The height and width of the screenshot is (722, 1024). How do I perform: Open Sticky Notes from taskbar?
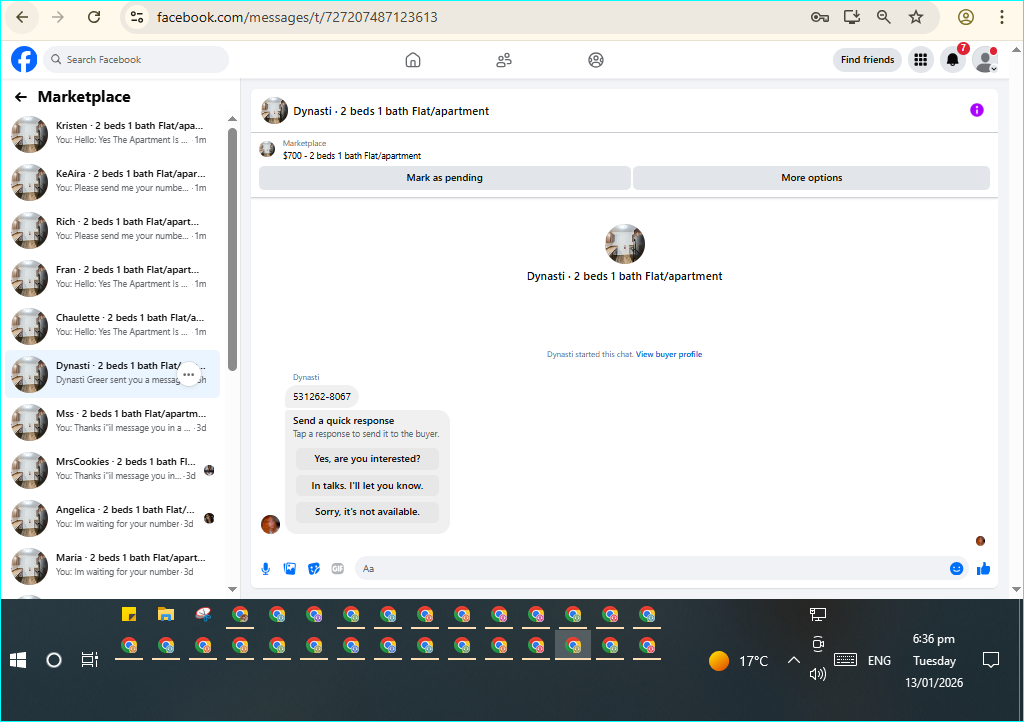129,614
